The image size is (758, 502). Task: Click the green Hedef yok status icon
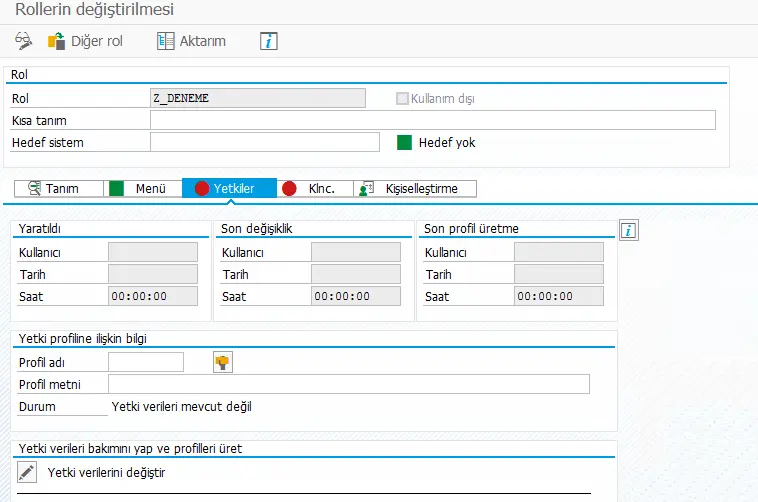click(x=404, y=142)
